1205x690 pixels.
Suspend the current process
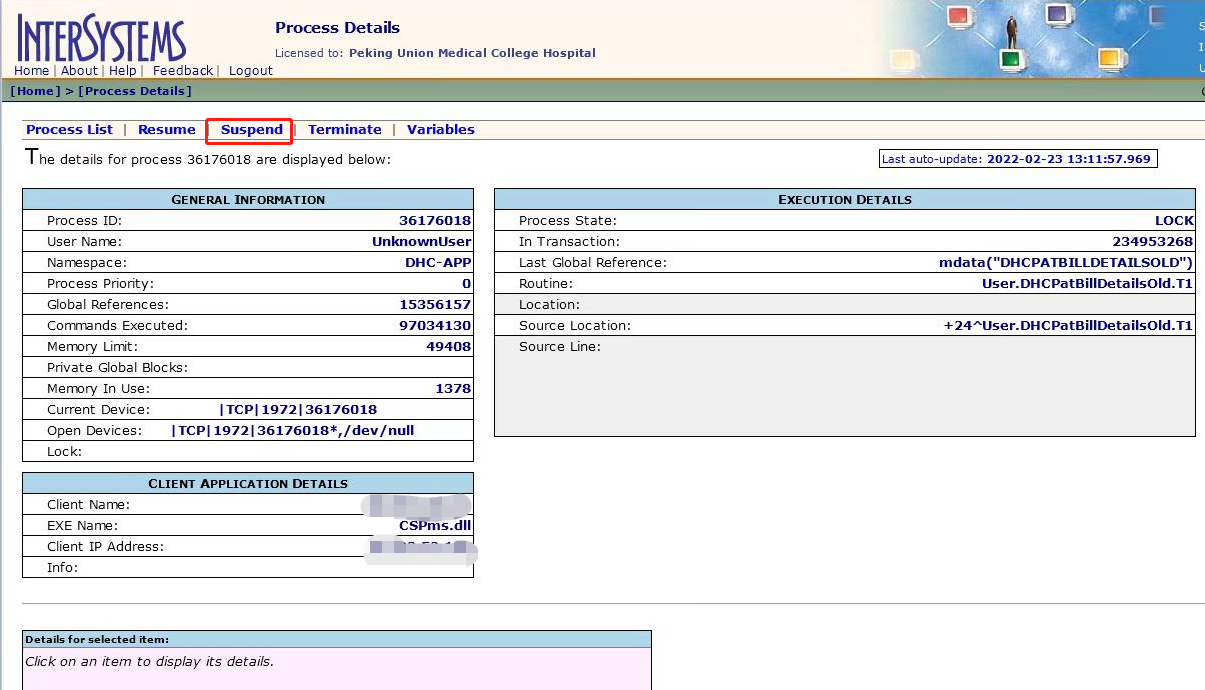pyautogui.click(x=251, y=130)
